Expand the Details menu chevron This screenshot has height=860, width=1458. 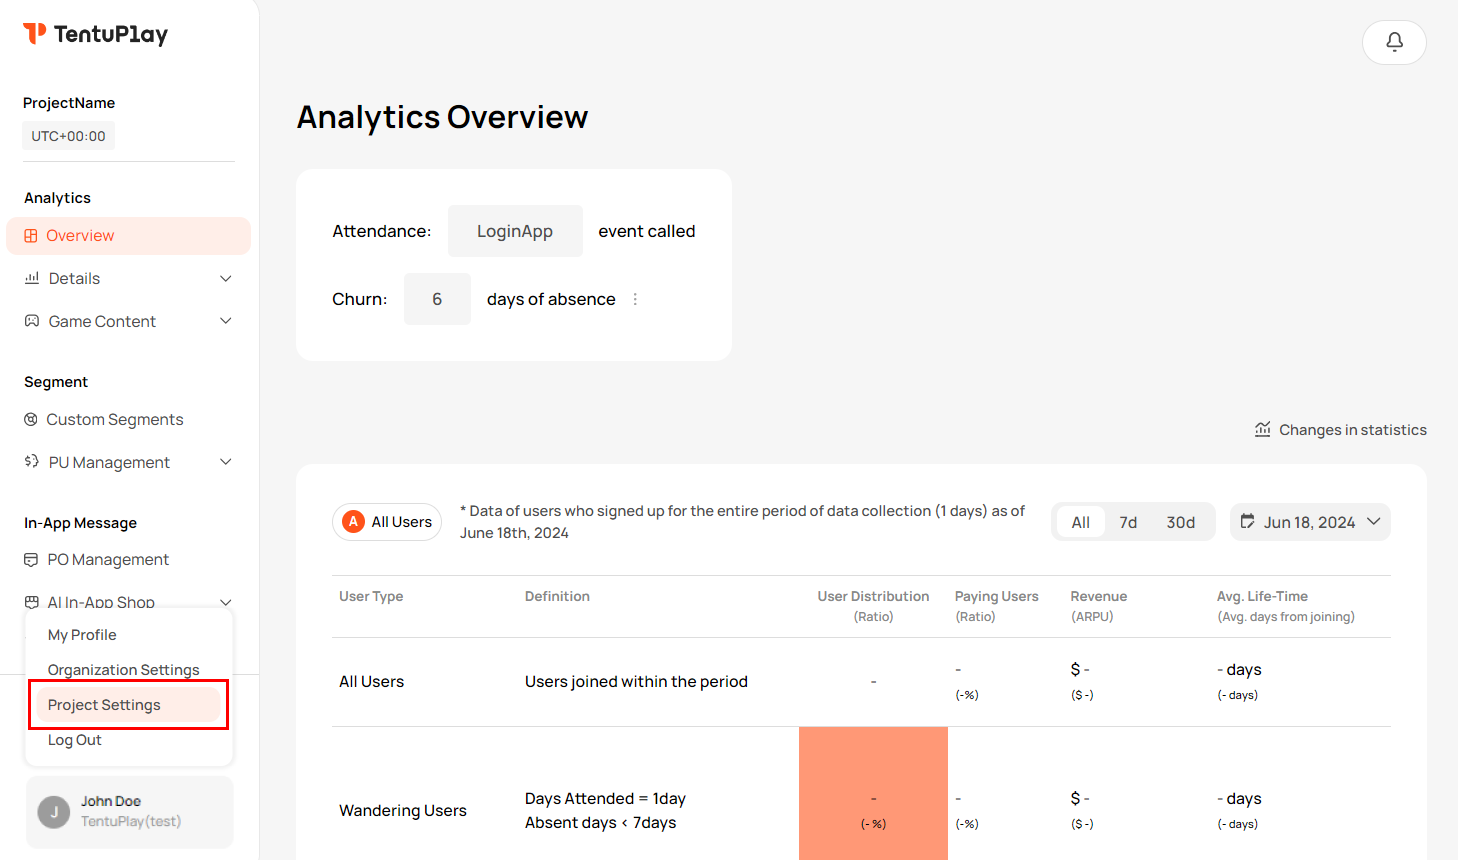pos(226,279)
